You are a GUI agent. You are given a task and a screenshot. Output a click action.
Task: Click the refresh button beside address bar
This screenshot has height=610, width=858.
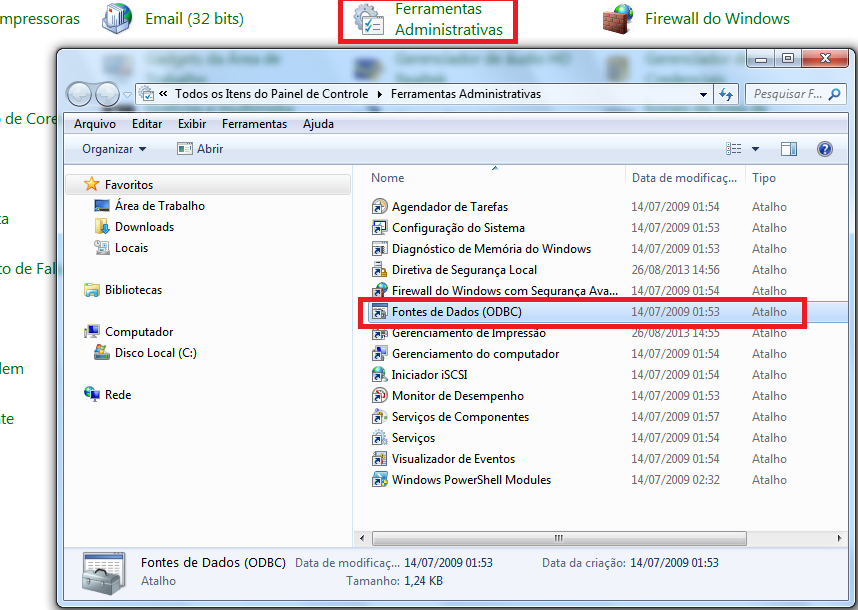tap(726, 94)
